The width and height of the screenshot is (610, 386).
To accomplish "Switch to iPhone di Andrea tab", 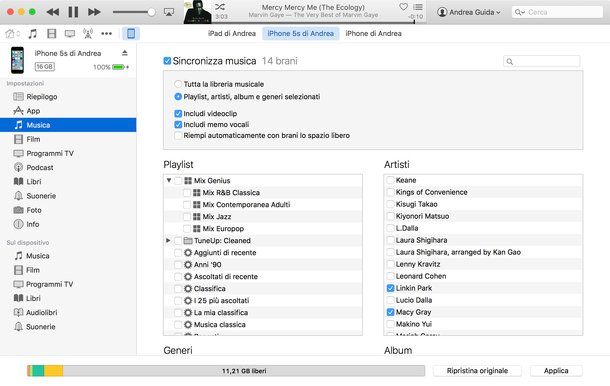I will click(373, 33).
